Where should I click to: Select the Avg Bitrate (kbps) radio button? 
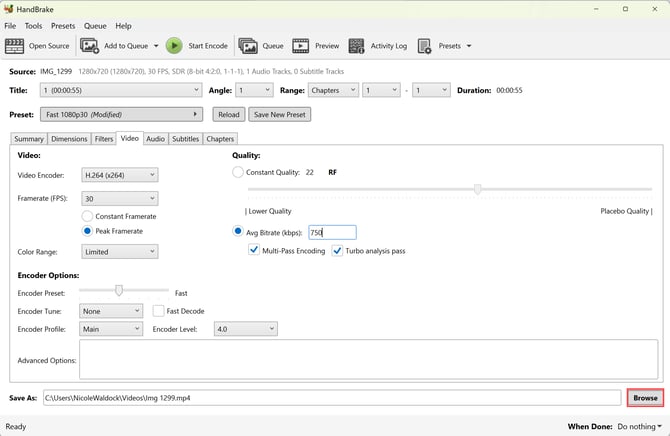[238, 231]
